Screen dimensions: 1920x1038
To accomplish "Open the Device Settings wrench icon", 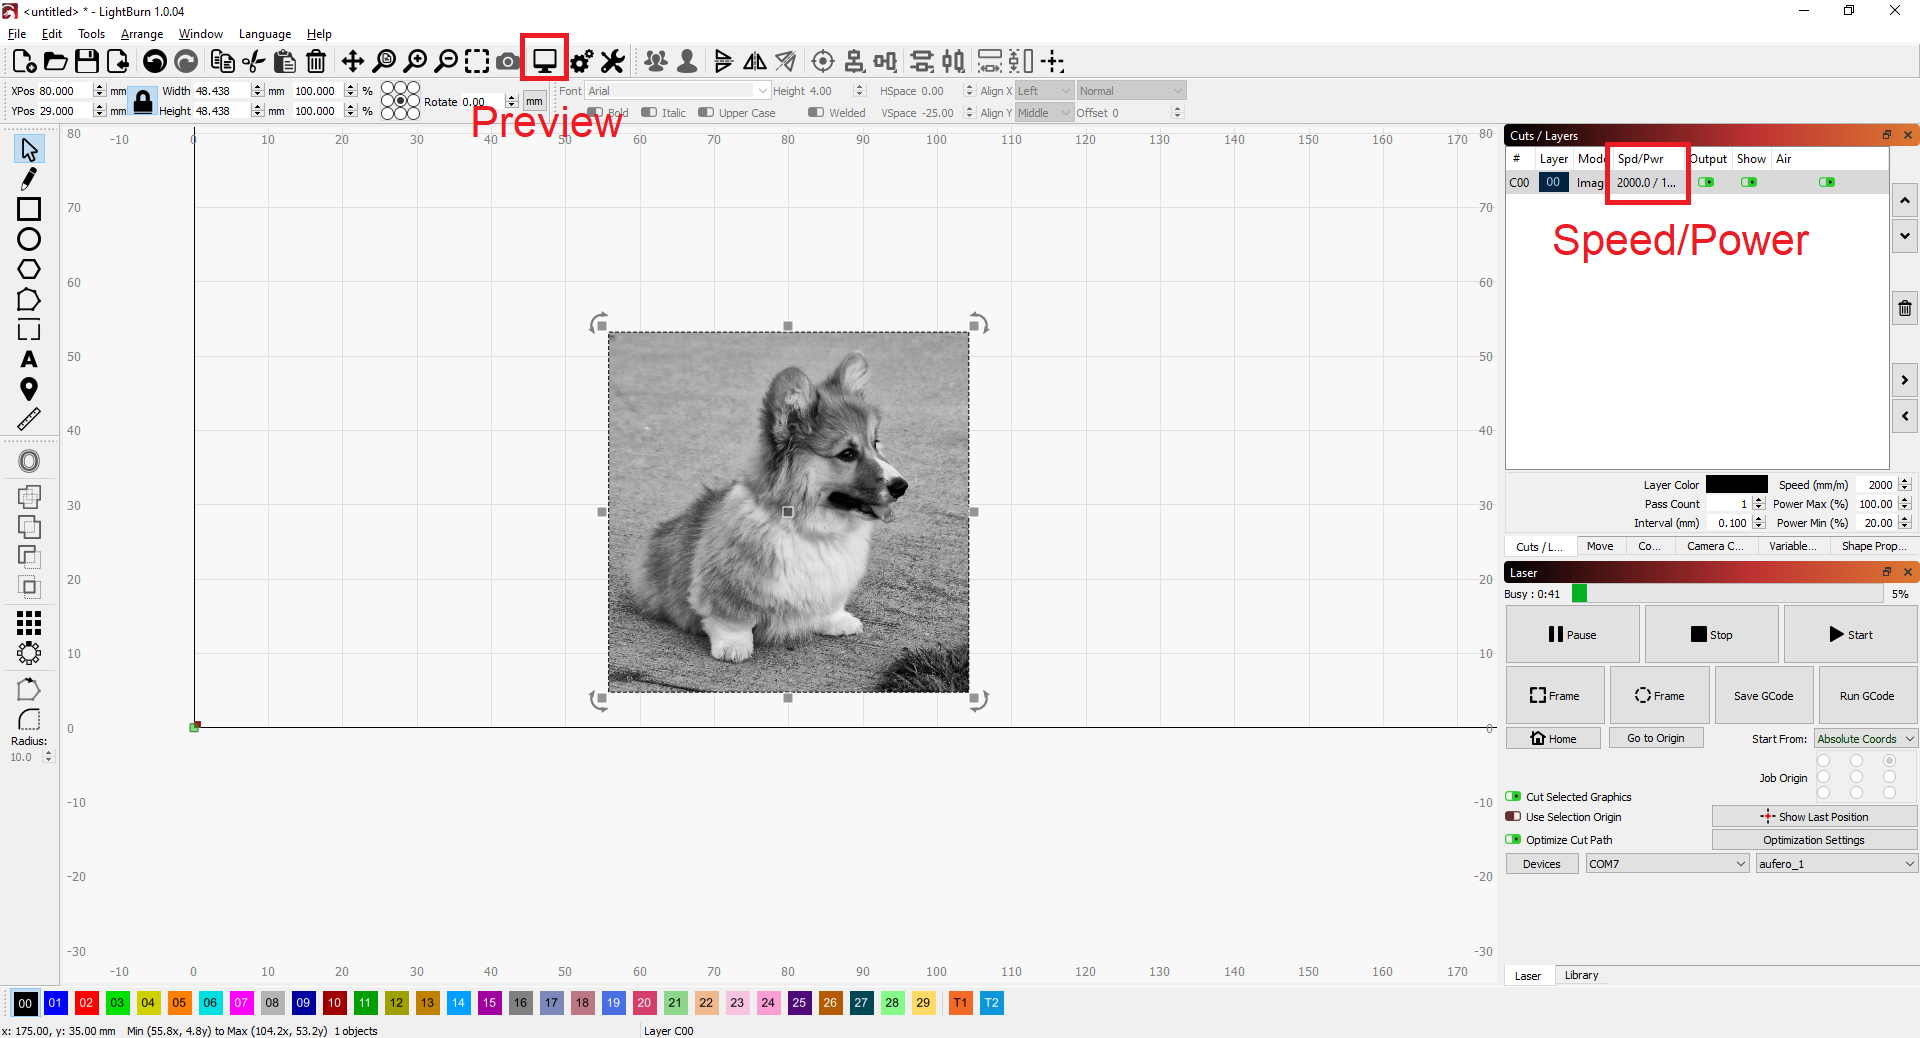I will [x=612, y=61].
